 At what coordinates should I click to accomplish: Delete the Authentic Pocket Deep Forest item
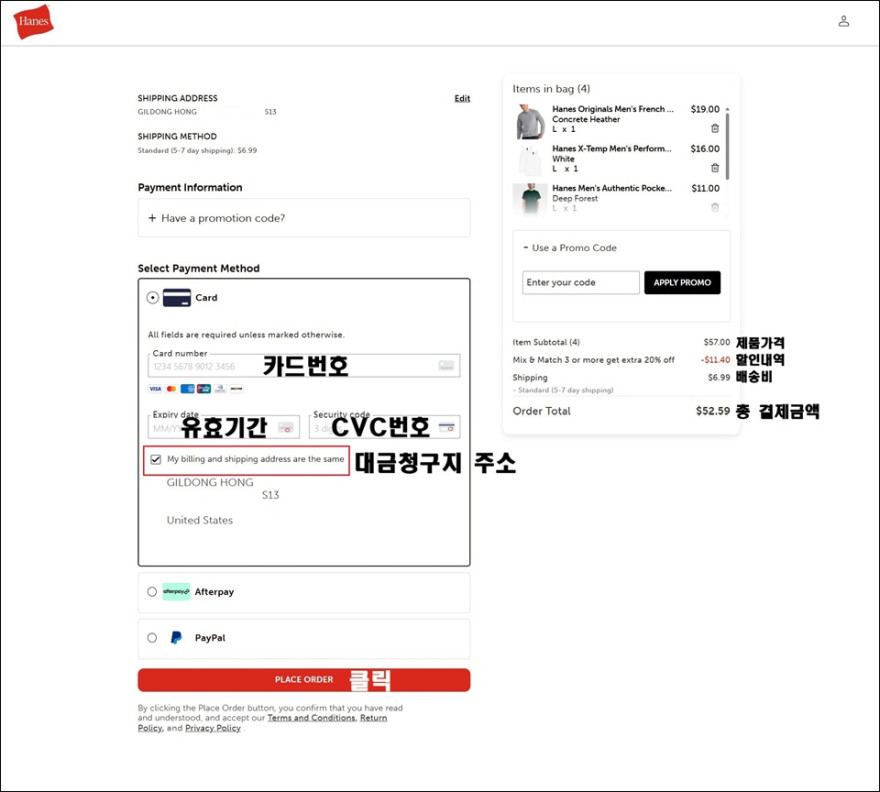715,207
